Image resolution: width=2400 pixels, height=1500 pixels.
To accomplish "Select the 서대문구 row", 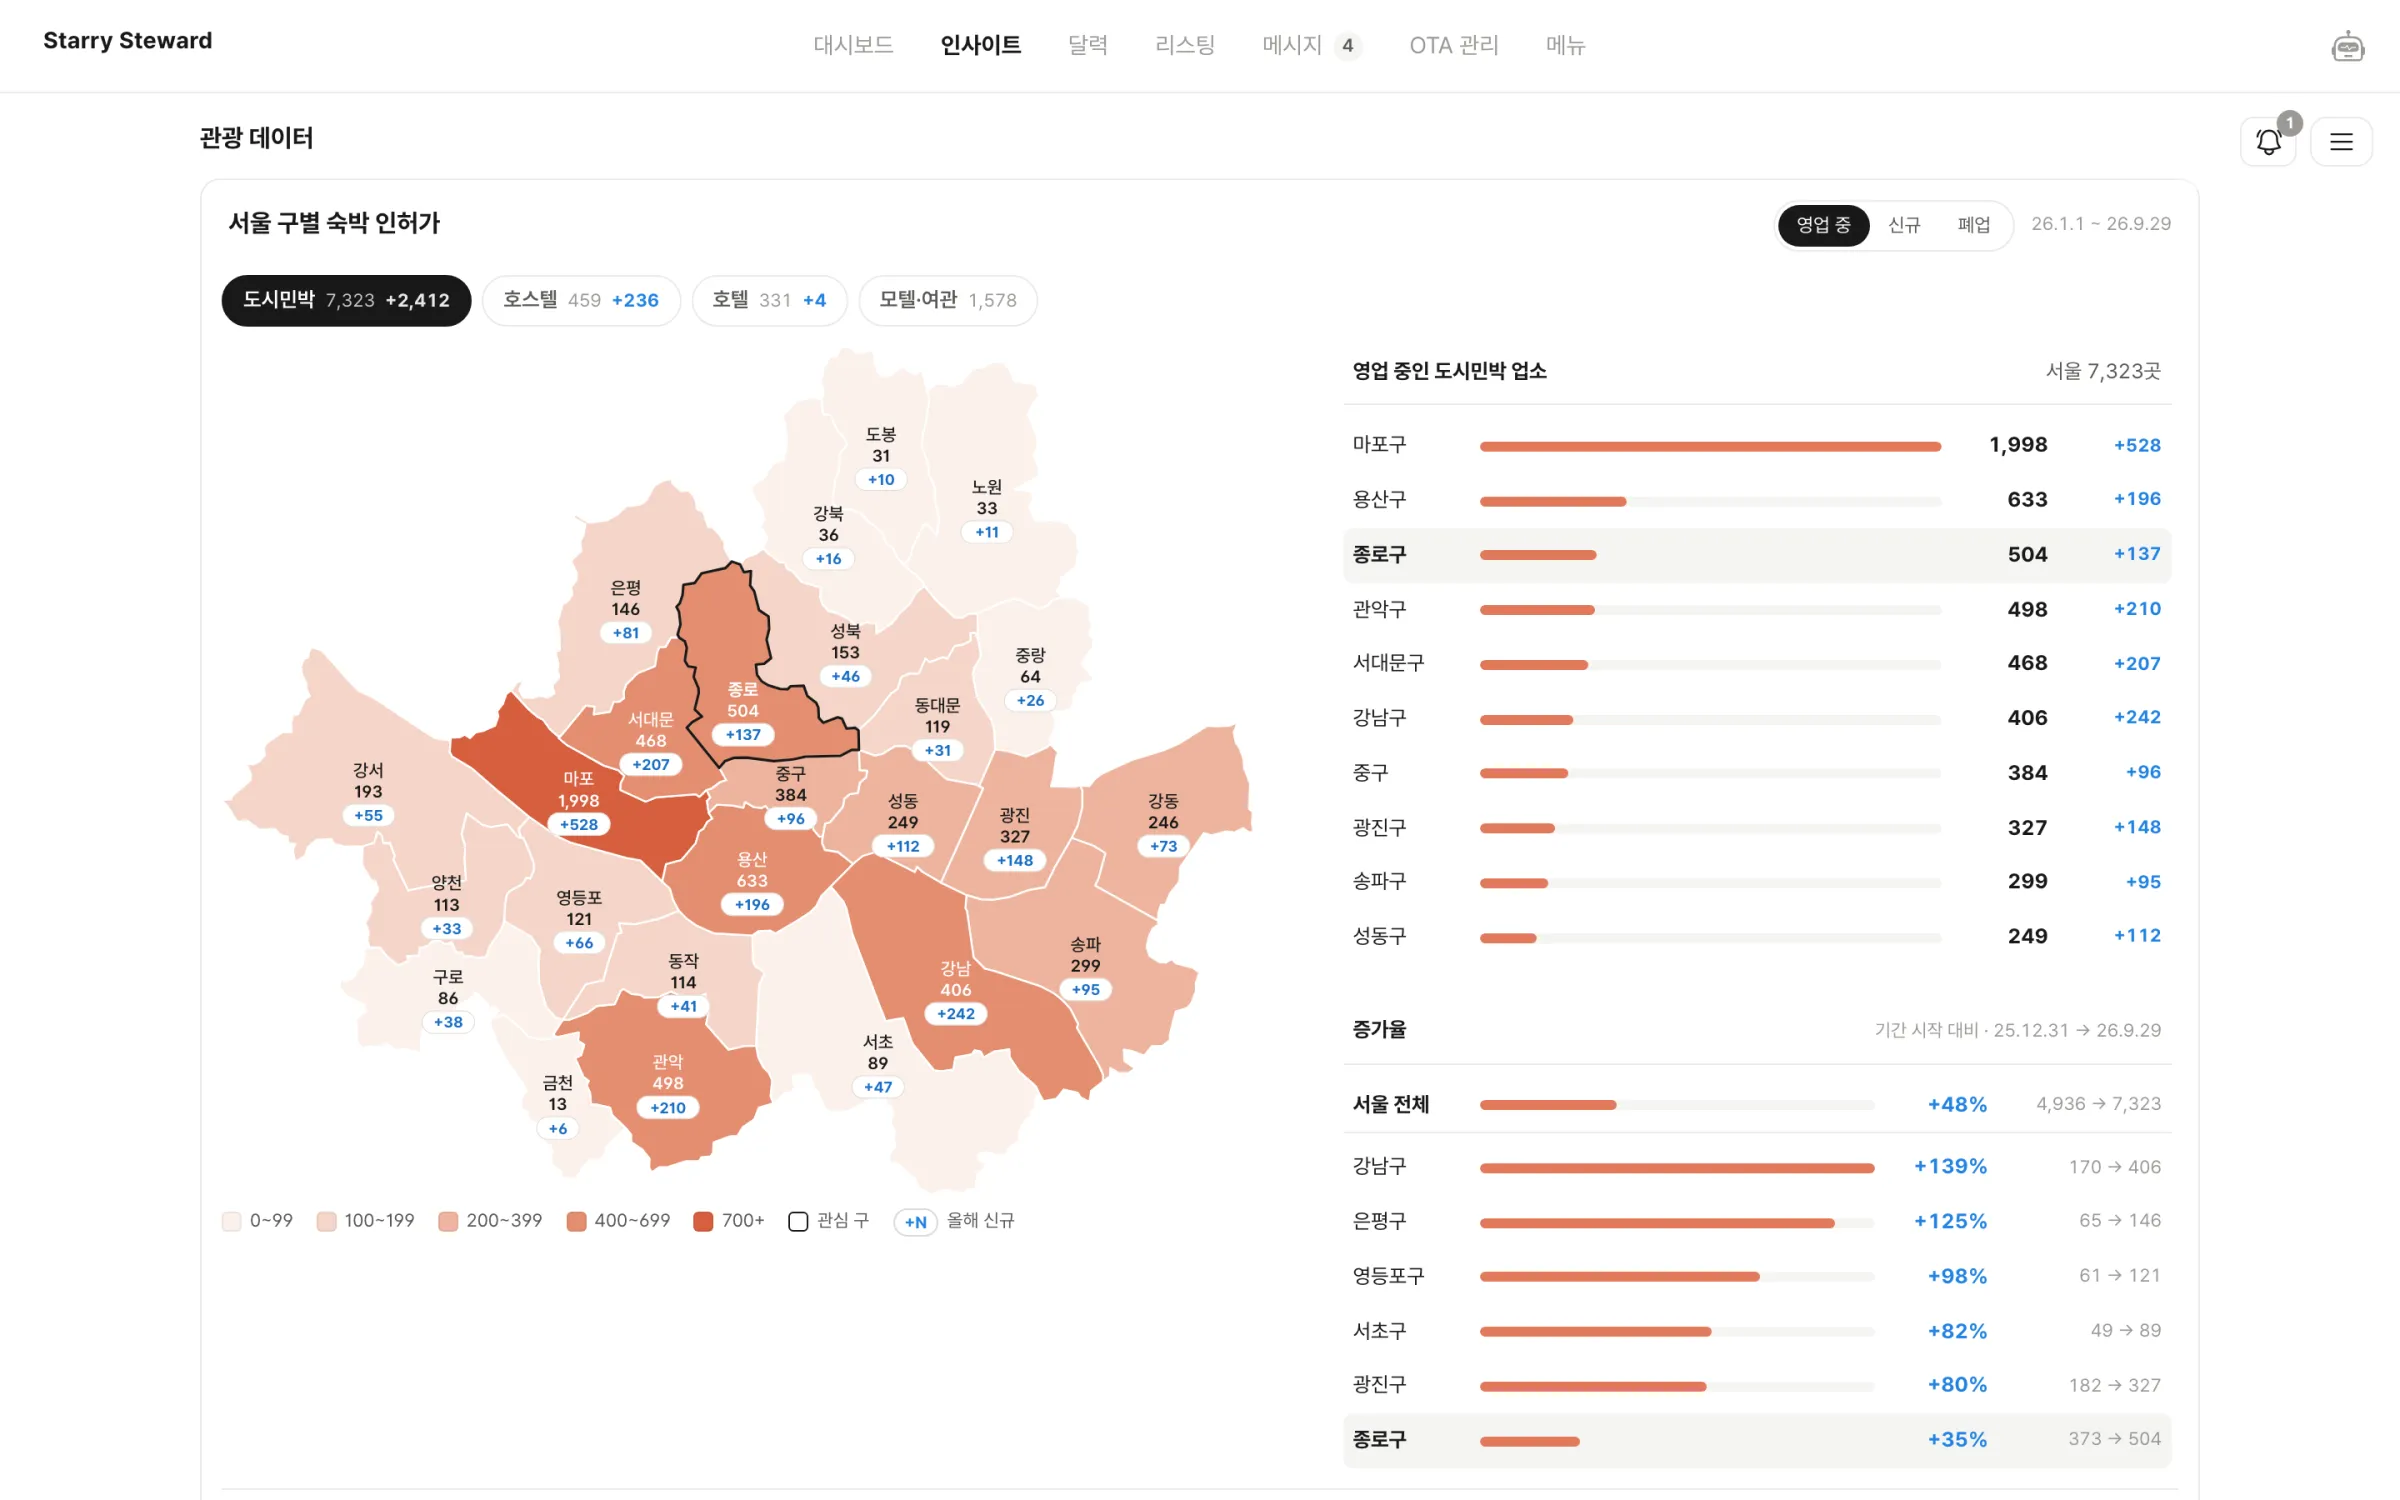I will pos(1757,663).
